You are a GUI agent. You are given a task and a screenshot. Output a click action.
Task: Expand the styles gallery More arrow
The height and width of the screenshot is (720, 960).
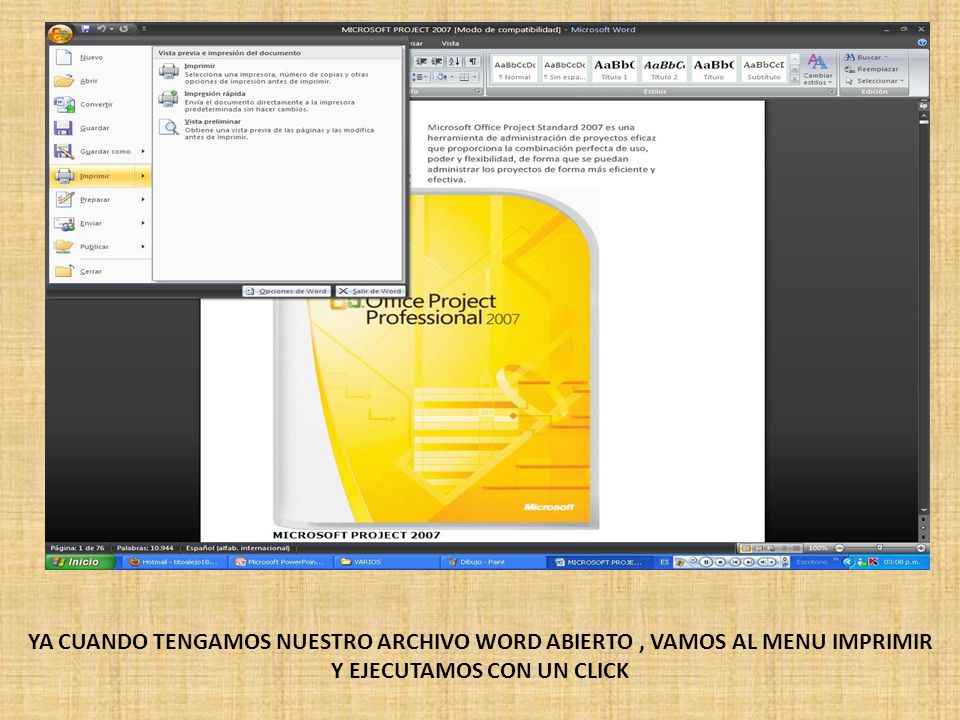pyautogui.click(x=795, y=80)
